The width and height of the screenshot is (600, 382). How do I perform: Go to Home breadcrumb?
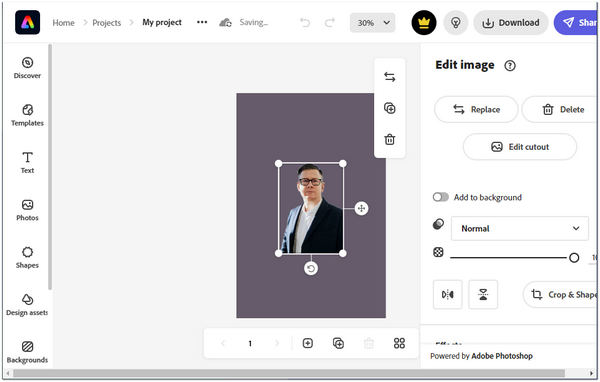tap(64, 23)
